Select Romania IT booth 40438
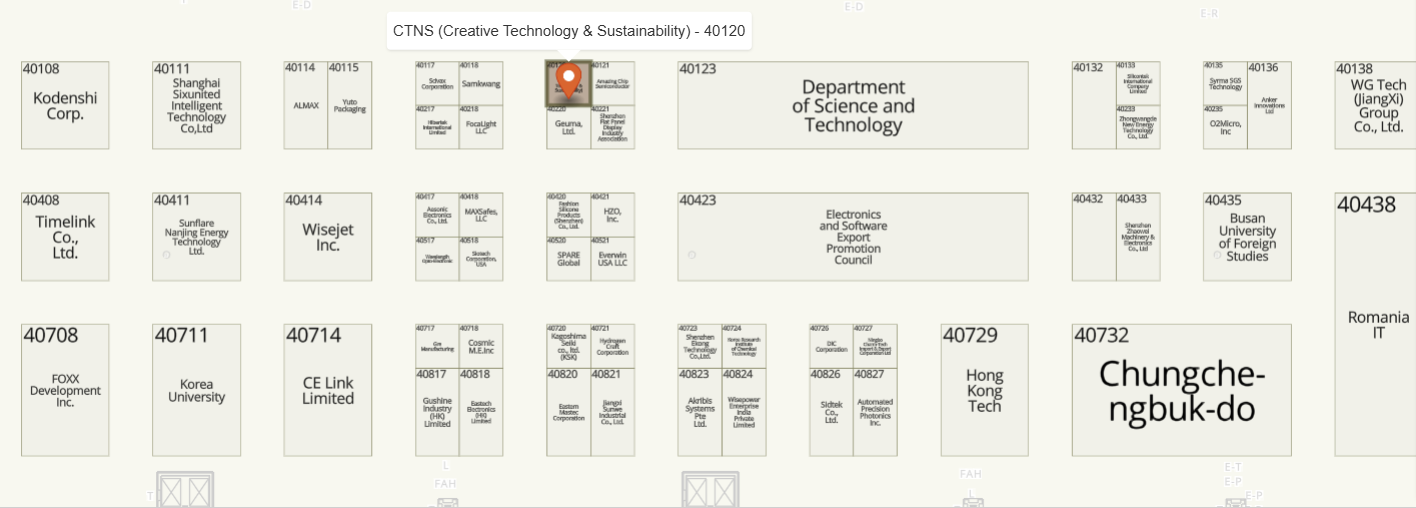 [x=1375, y=324]
